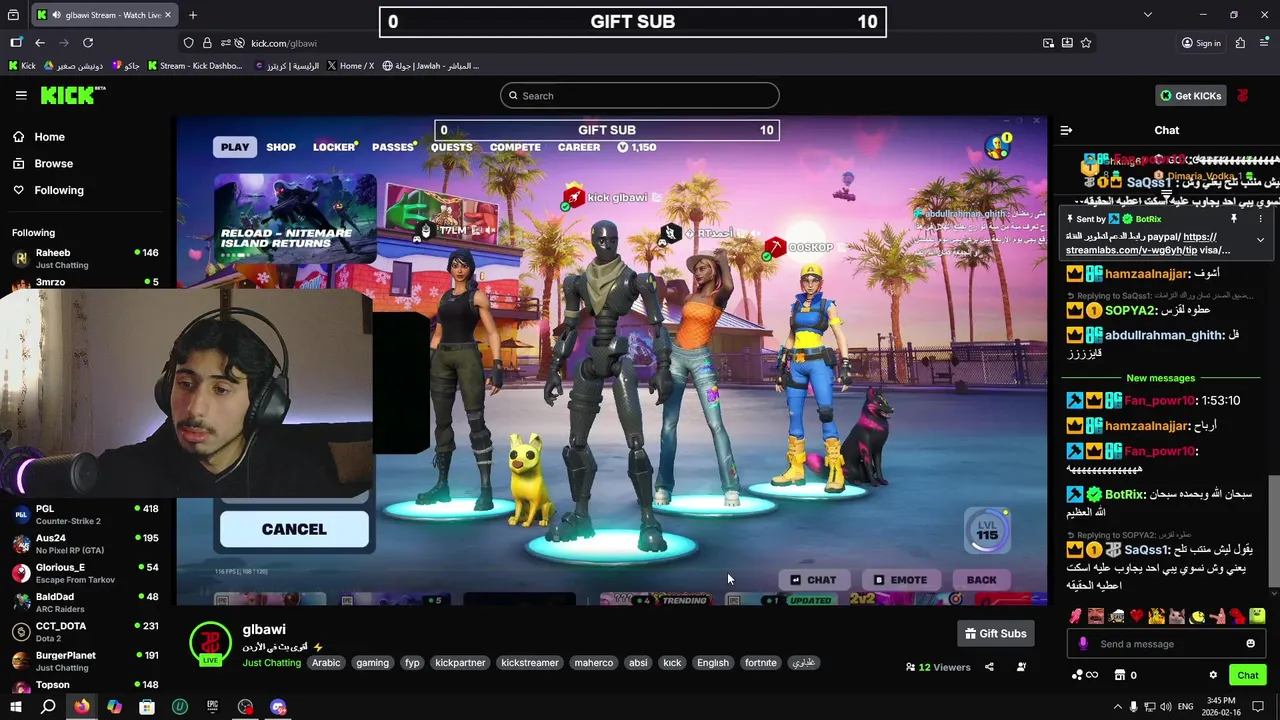
Task: Click the green Chat send button
Action: coord(1247,675)
